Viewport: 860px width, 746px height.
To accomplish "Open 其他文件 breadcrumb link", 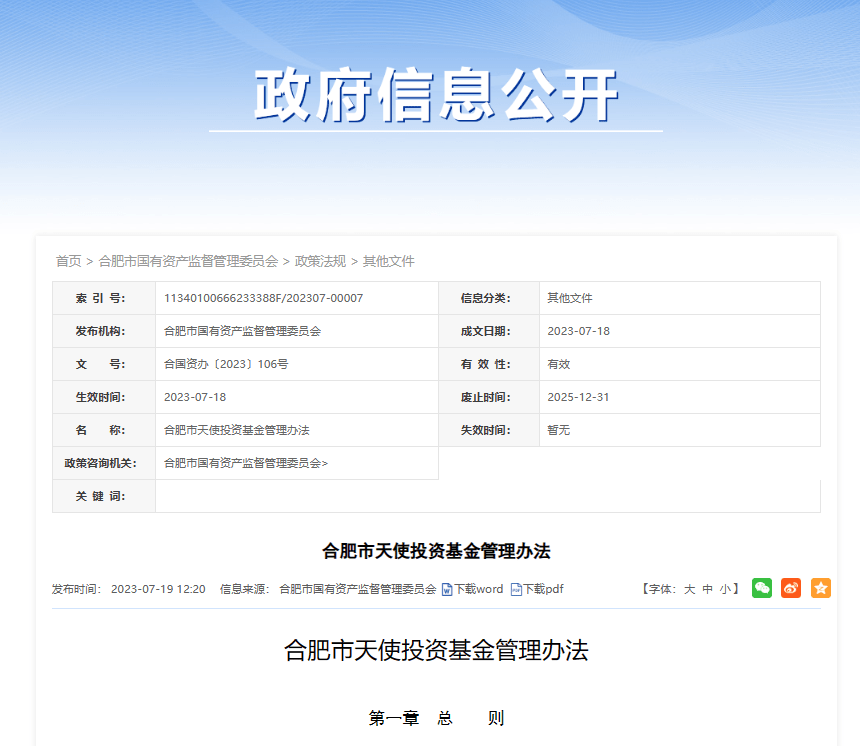I will 388,261.
